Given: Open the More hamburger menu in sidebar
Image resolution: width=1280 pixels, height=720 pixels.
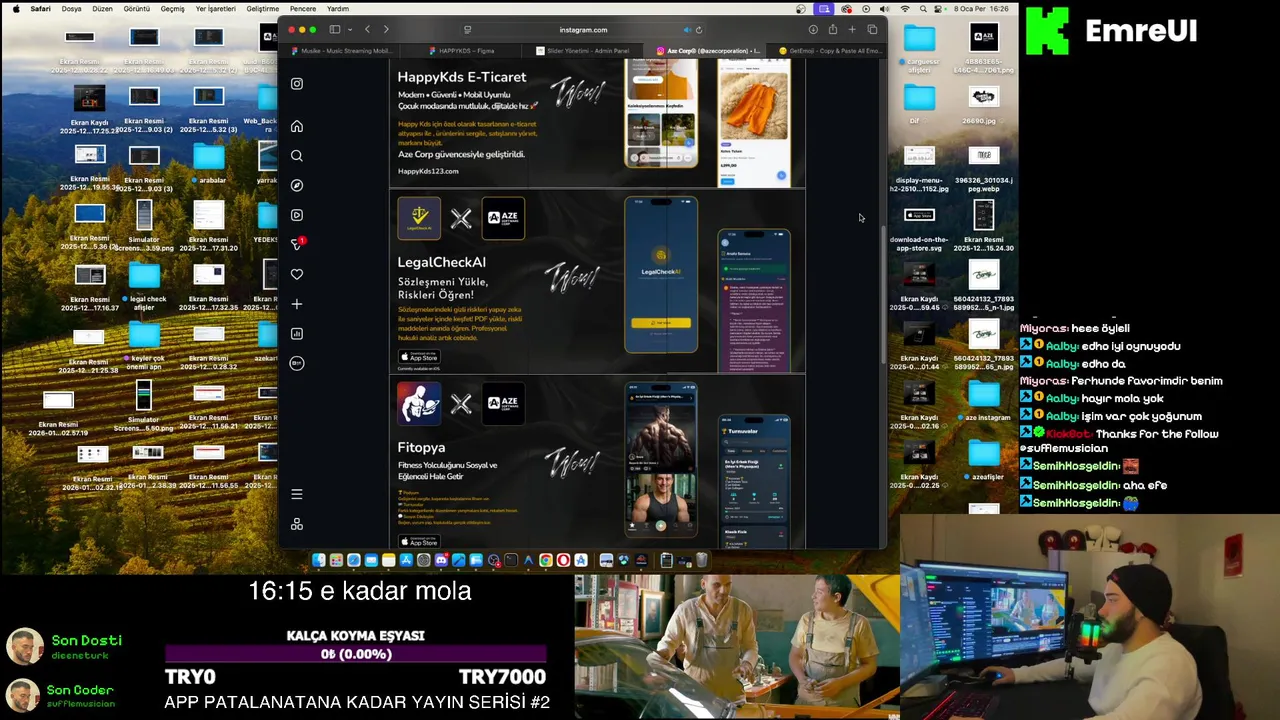Looking at the screenshot, I should [x=297, y=494].
